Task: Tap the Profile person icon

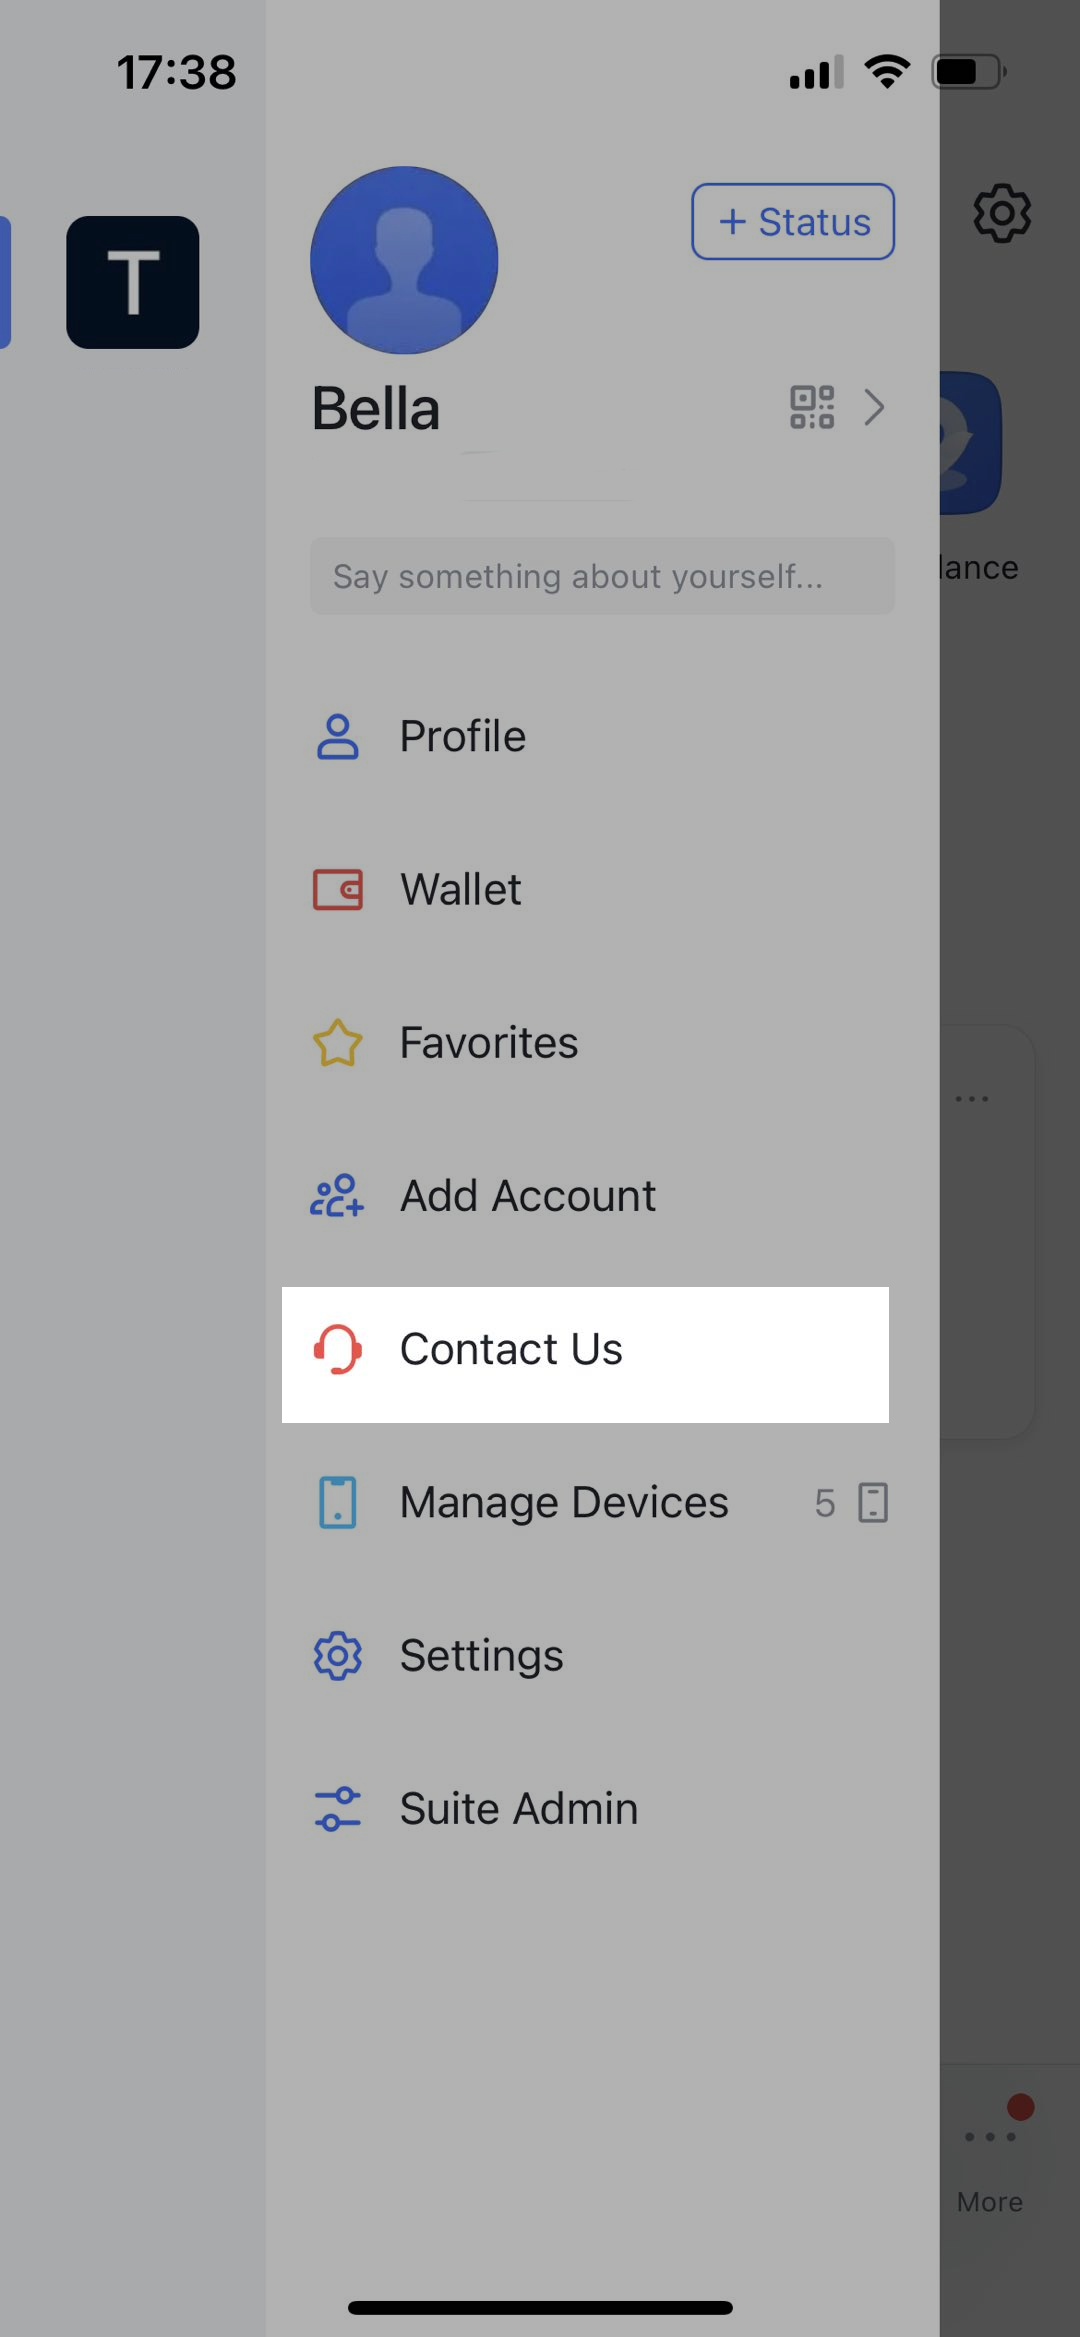Action: 338,737
